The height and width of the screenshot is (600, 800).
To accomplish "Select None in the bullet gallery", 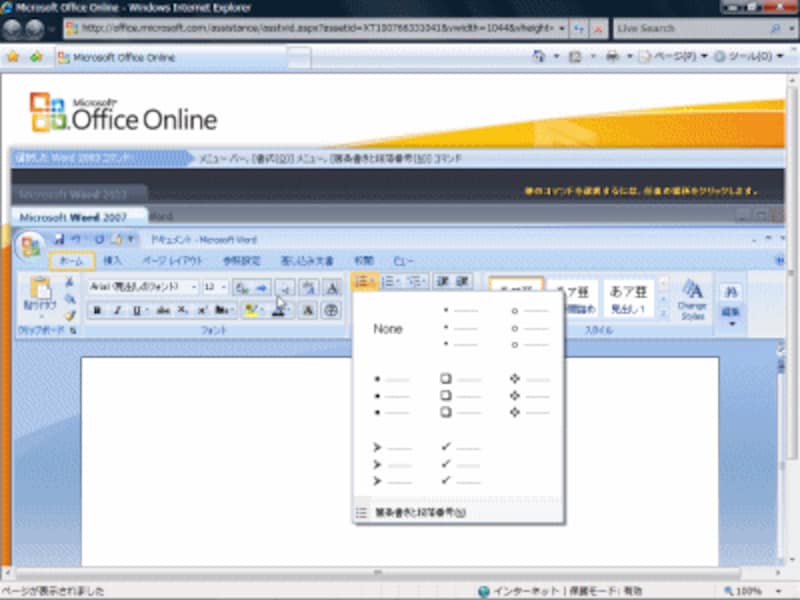I will 388,328.
